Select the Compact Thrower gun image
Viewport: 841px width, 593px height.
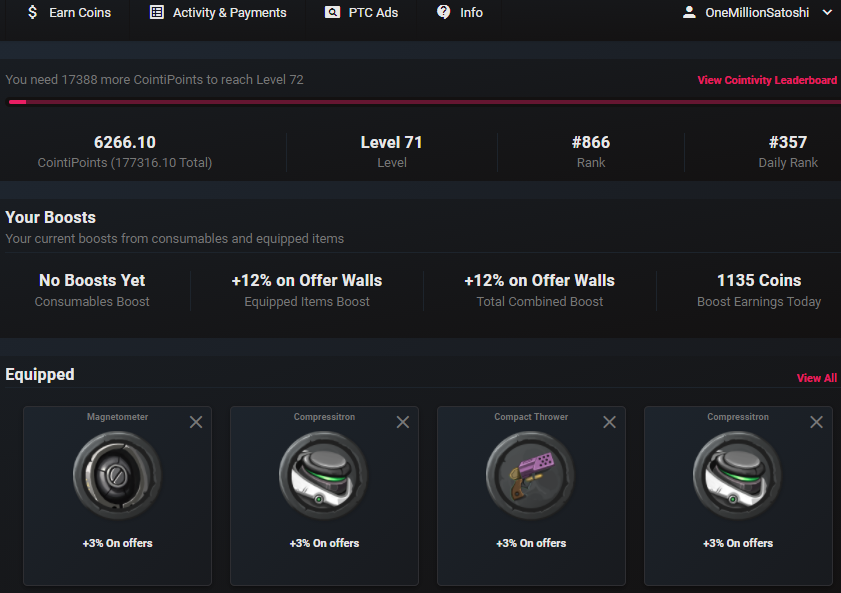coord(531,475)
